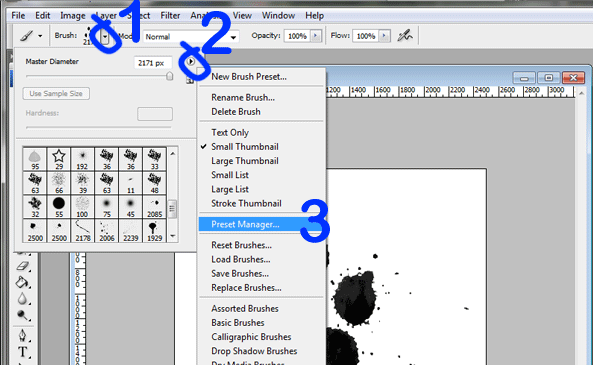Screen dimensions: 593x365
Task: Select the Eraser tool in the toolbox
Action: pyautogui.click(x=23, y=267)
